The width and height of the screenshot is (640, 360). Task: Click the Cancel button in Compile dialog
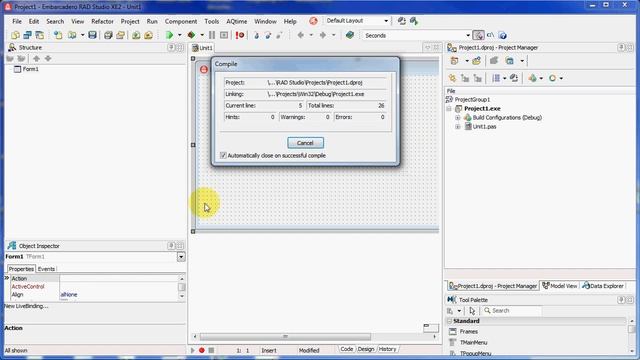click(x=305, y=143)
